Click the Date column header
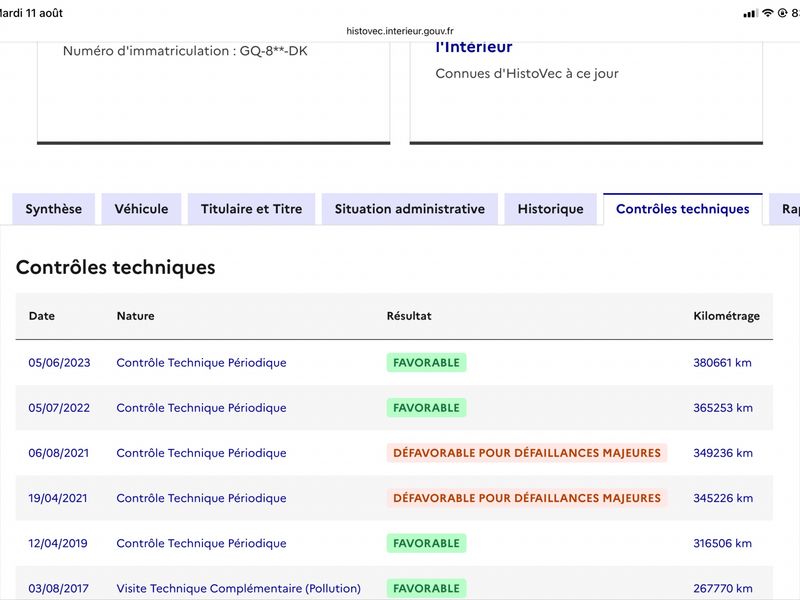 click(x=42, y=316)
